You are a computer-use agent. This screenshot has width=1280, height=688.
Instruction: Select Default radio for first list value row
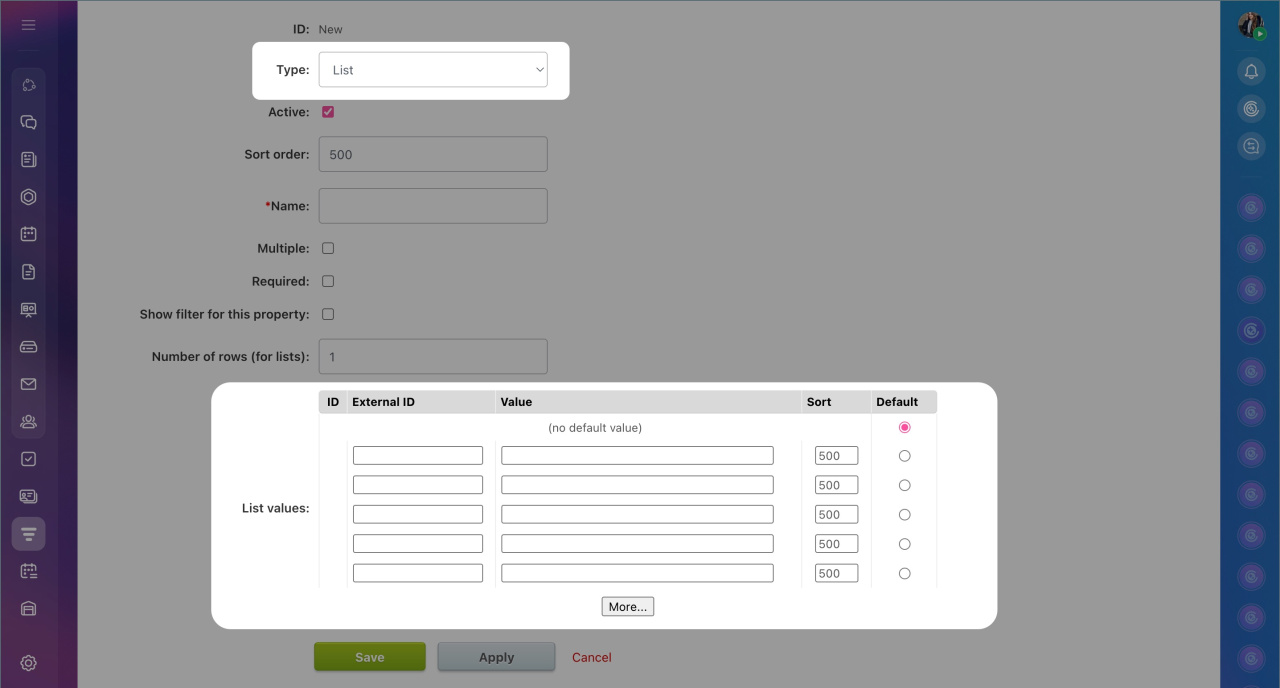tap(904, 456)
